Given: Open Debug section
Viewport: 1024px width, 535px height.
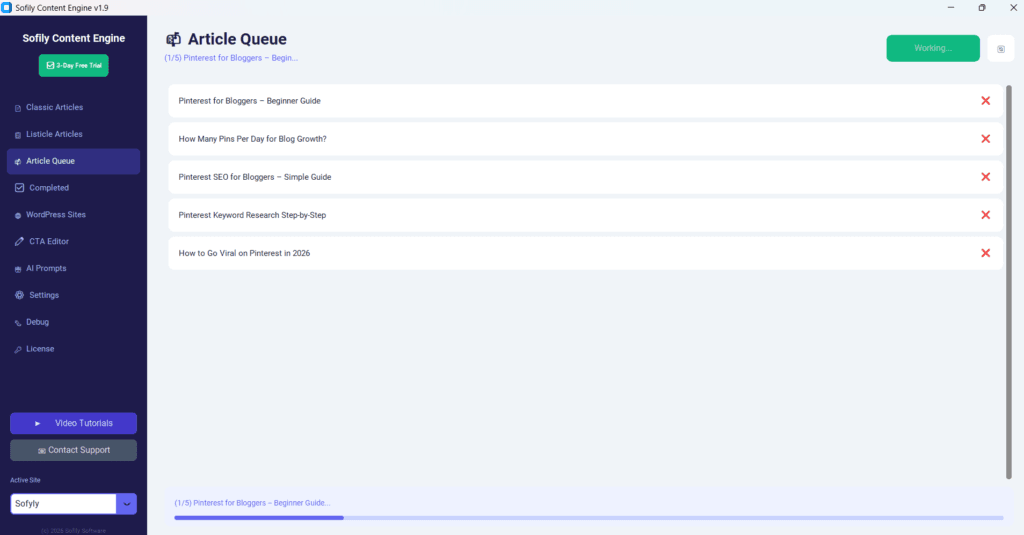Looking at the screenshot, I should point(73,322).
